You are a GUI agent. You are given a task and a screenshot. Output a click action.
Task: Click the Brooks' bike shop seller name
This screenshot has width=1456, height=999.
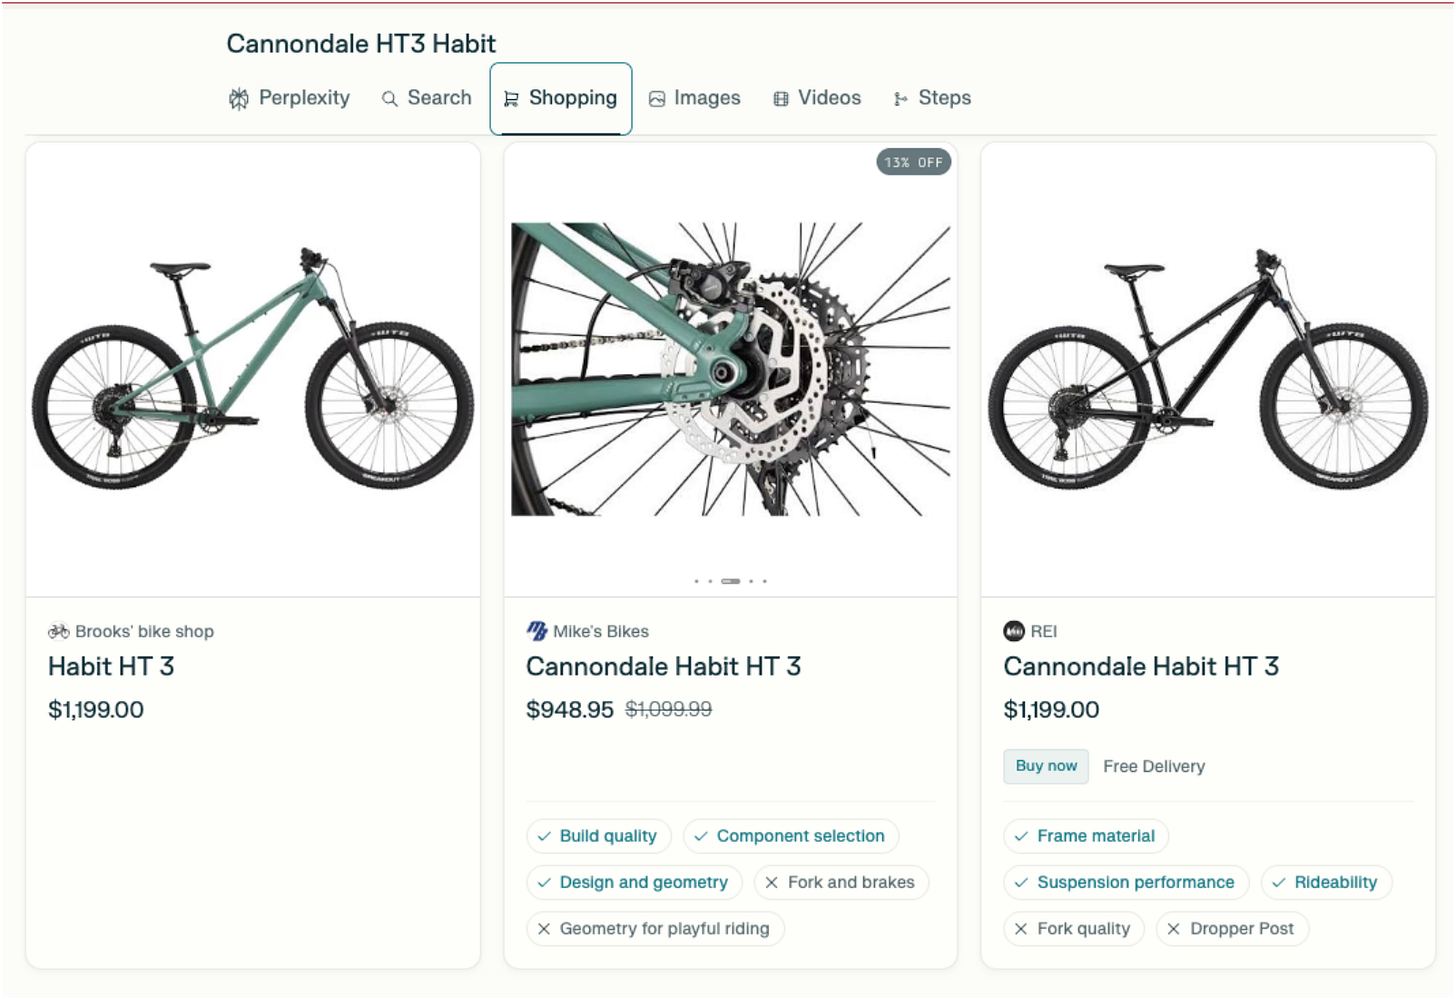coord(144,631)
